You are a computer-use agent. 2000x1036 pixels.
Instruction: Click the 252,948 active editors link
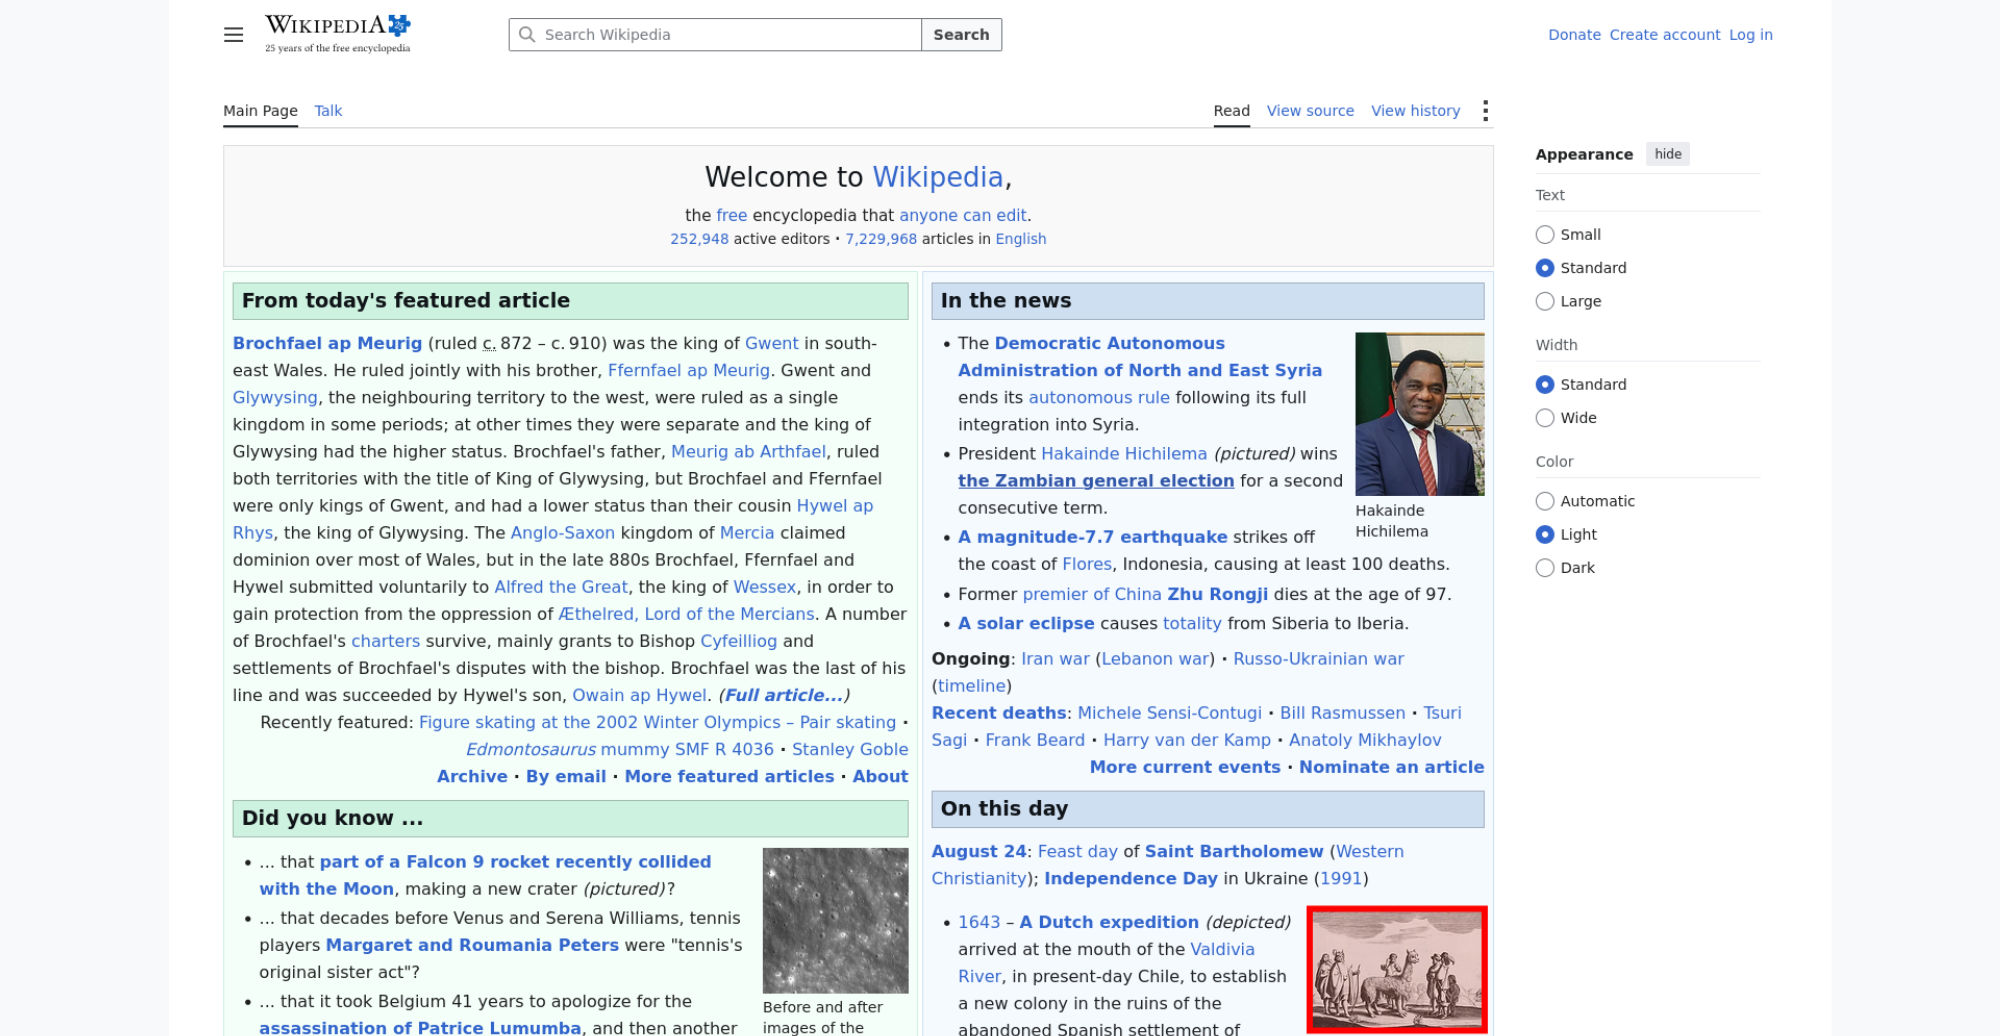coord(699,239)
